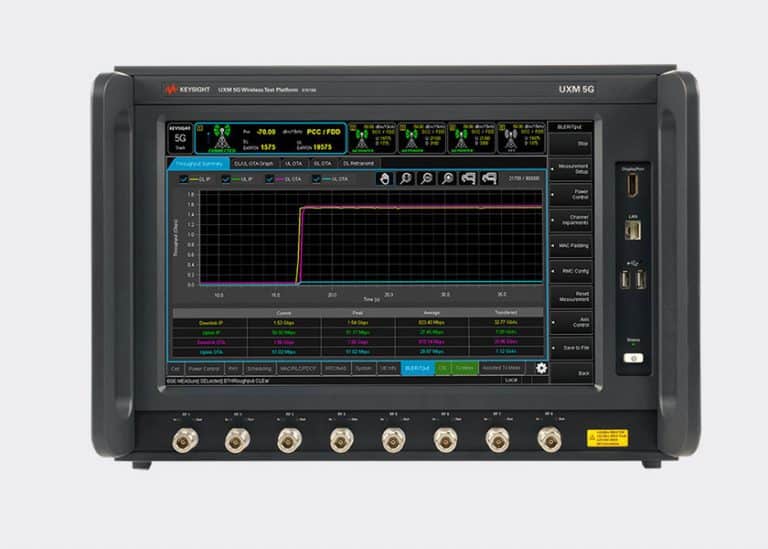The height and width of the screenshot is (549, 768).
Task: Open the DL Retransmit tab
Action: tap(359, 164)
